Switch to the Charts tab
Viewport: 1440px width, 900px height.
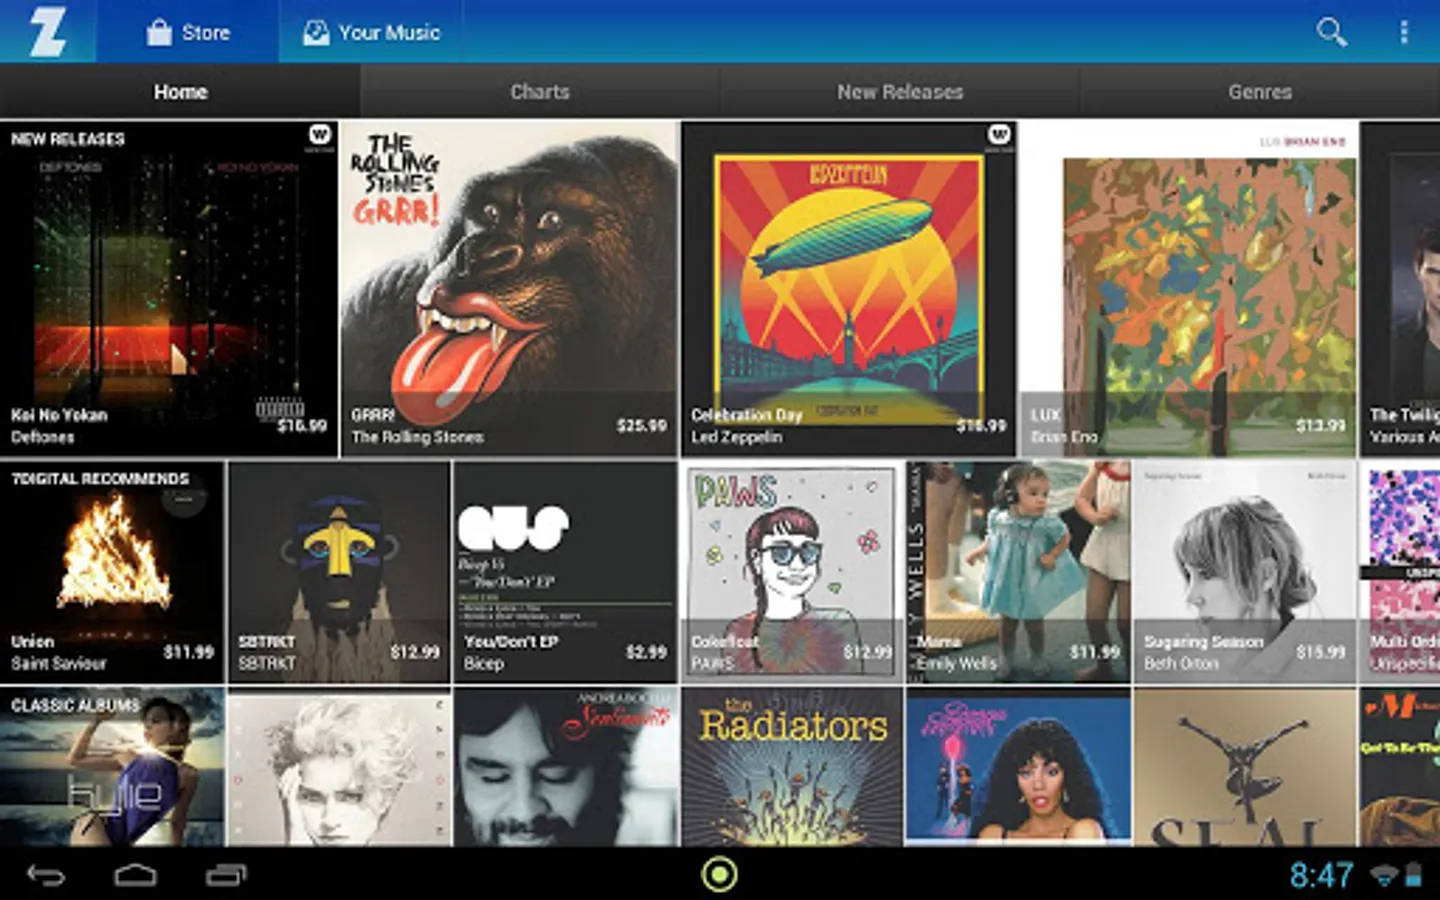(x=540, y=92)
